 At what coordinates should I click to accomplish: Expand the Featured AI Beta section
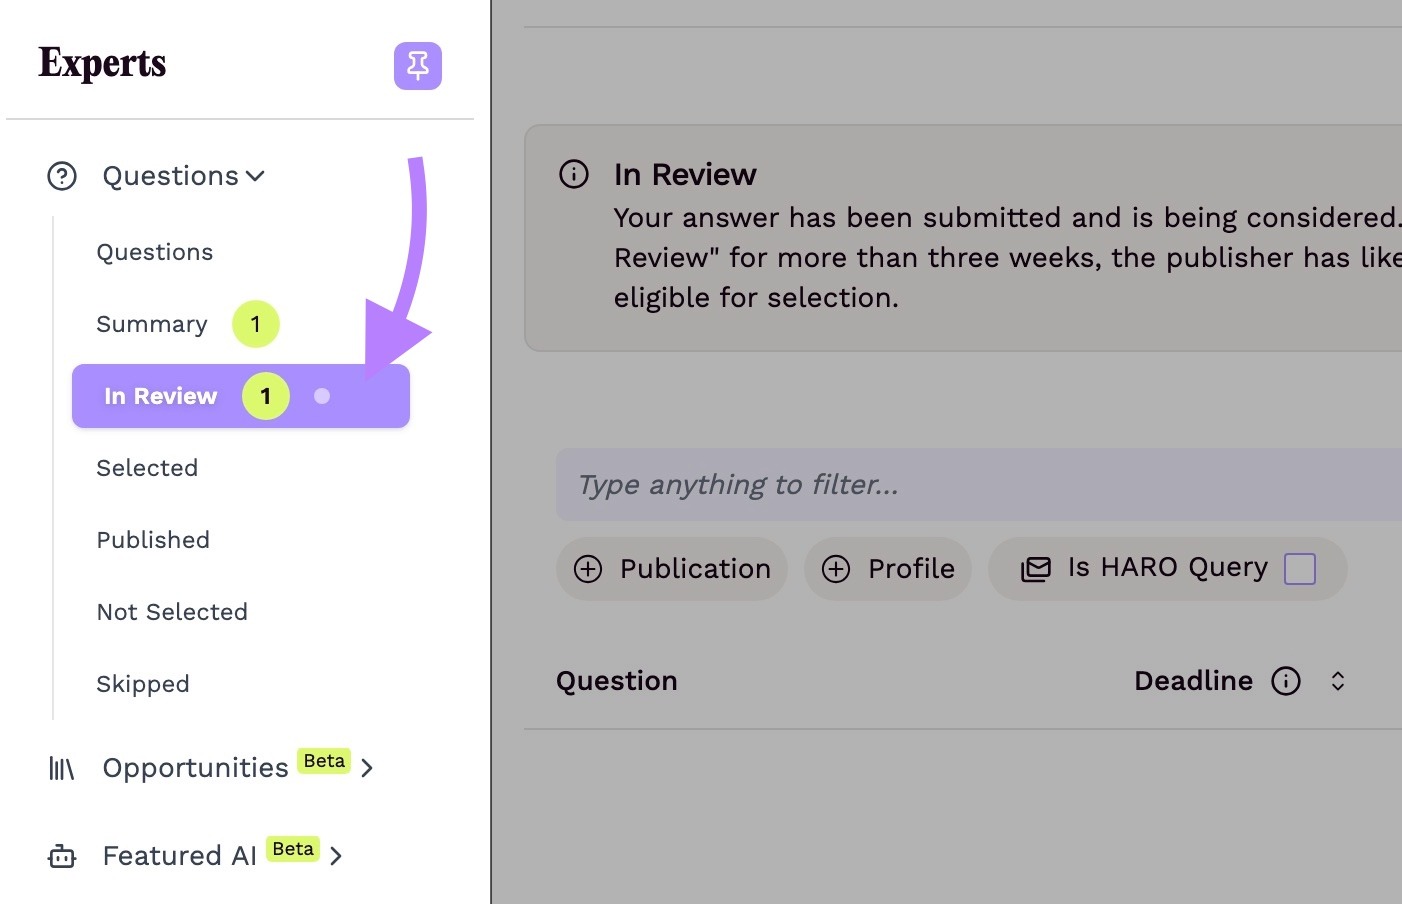coord(336,856)
